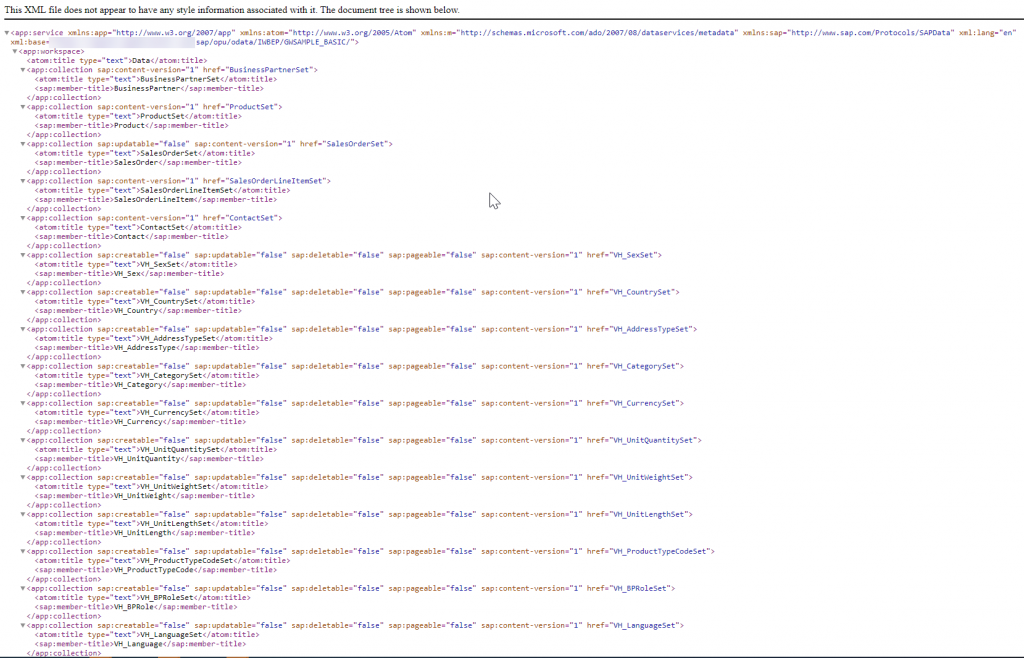Screen dimensions: 1024x658
Task: Click the member-title 'VH_Language' line
Action: click(x=140, y=644)
